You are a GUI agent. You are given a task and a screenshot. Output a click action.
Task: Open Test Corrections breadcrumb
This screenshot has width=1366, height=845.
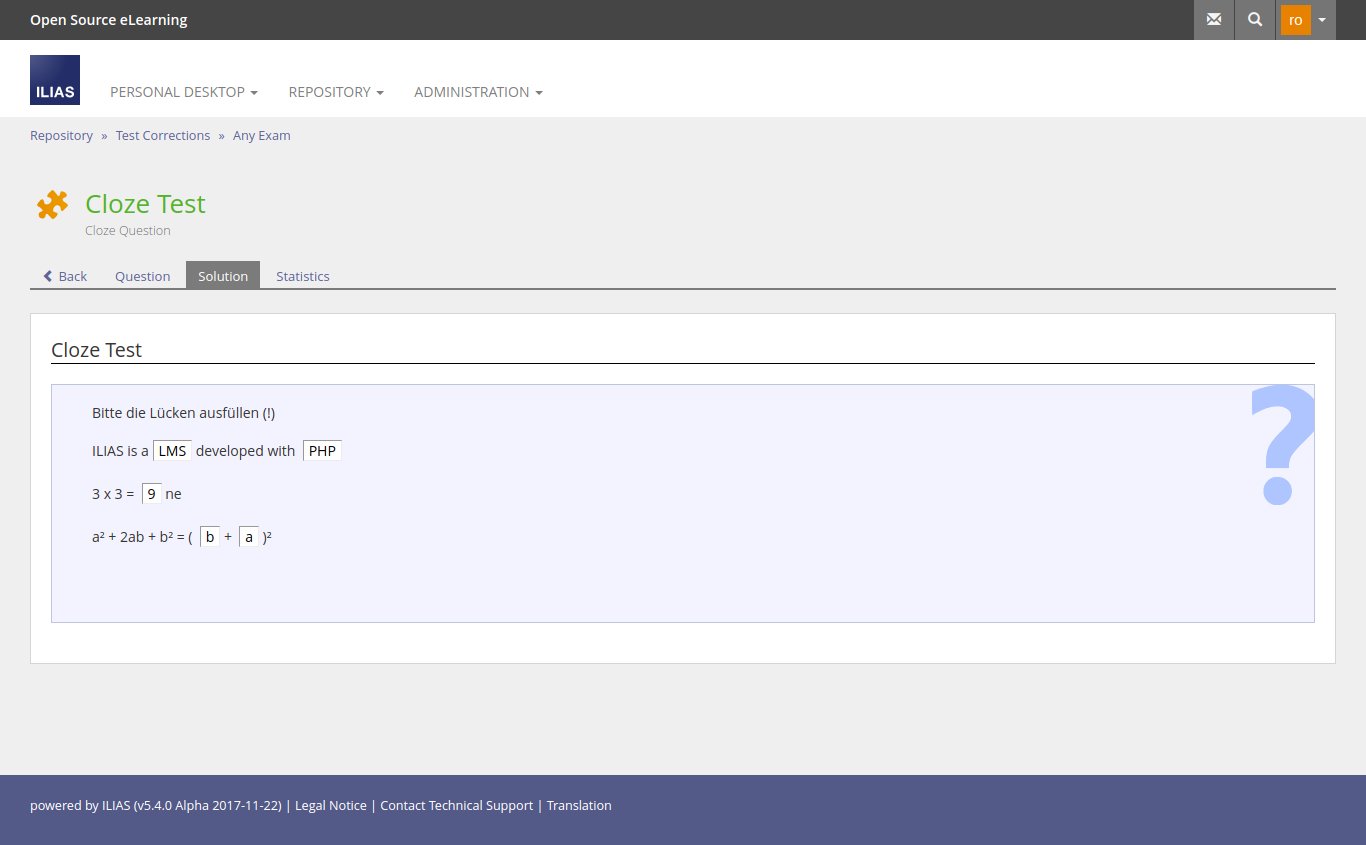[x=163, y=136]
